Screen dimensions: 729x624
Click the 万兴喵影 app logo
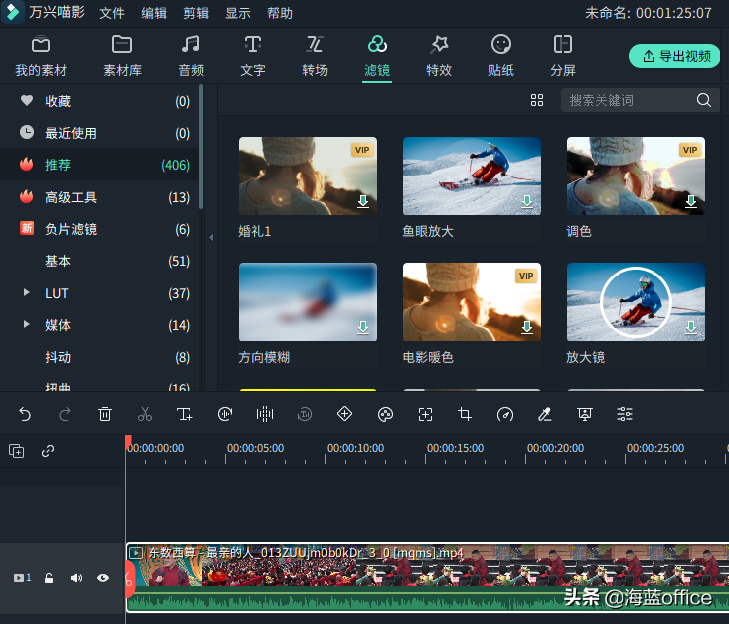pos(13,13)
